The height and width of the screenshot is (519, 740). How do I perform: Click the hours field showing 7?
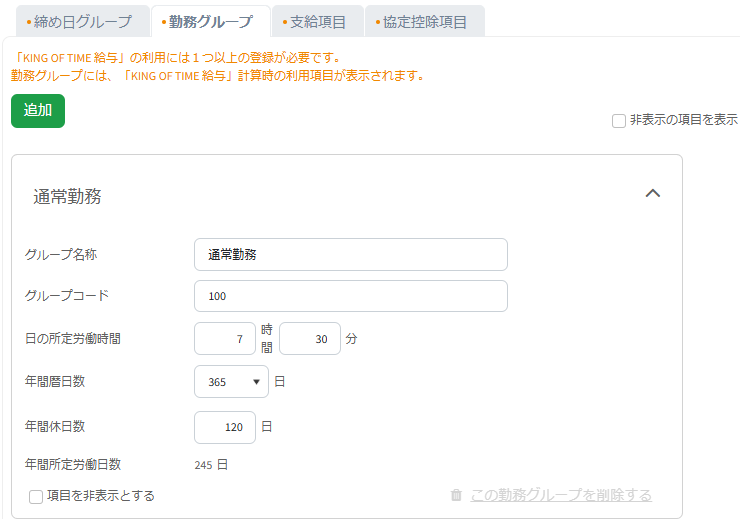pos(225,338)
